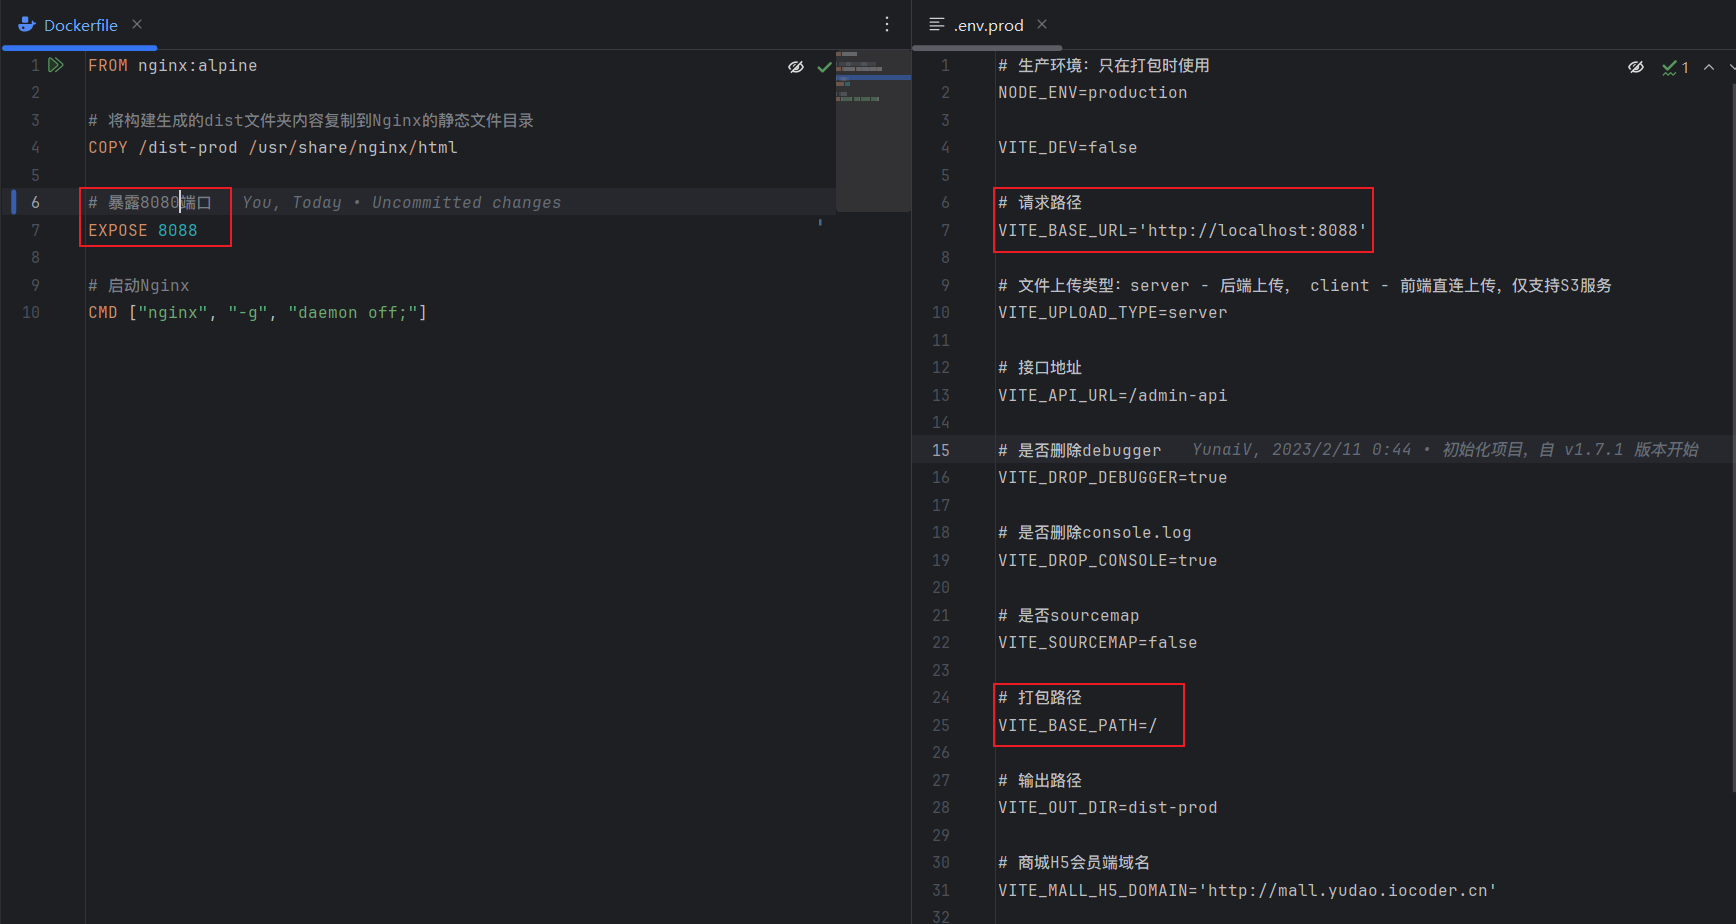Viewport: 1736px width, 924px height.
Task: Click 'COPY /dist-prod /usr/share/nginx/html' line
Action: pos(272,147)
